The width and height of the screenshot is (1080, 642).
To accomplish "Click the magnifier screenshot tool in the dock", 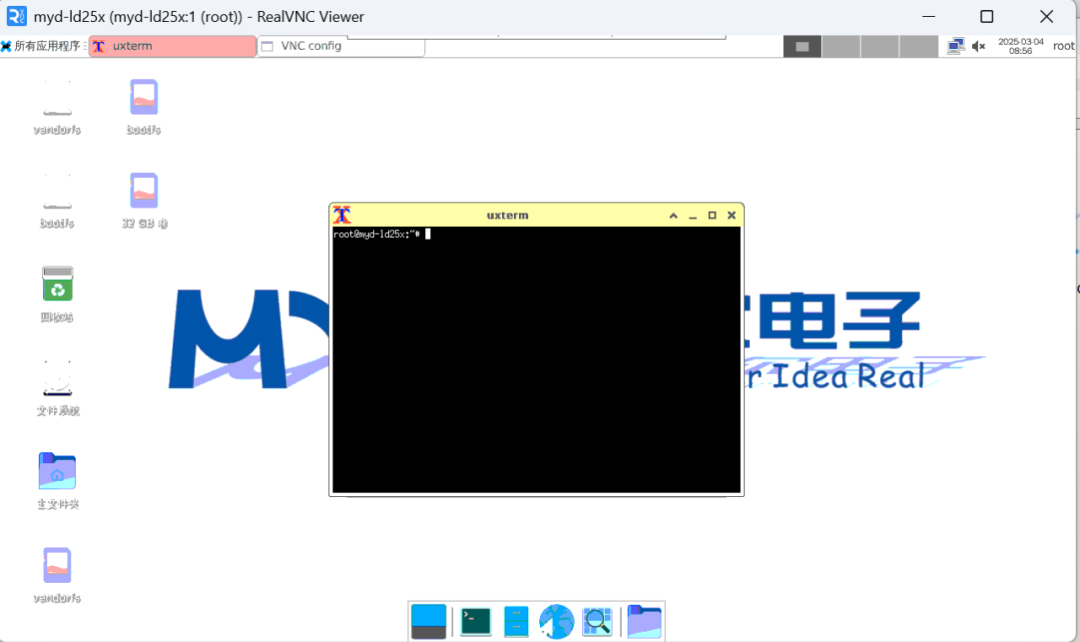I will (597, 620).
